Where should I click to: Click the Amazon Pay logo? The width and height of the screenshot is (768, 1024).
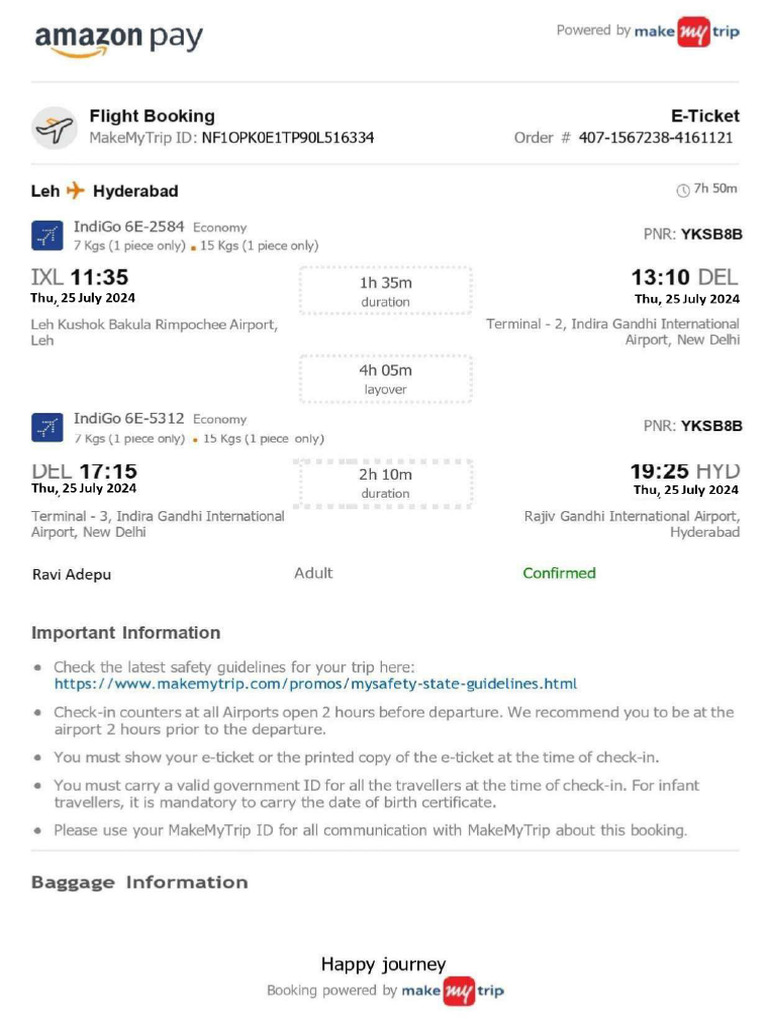119,40
